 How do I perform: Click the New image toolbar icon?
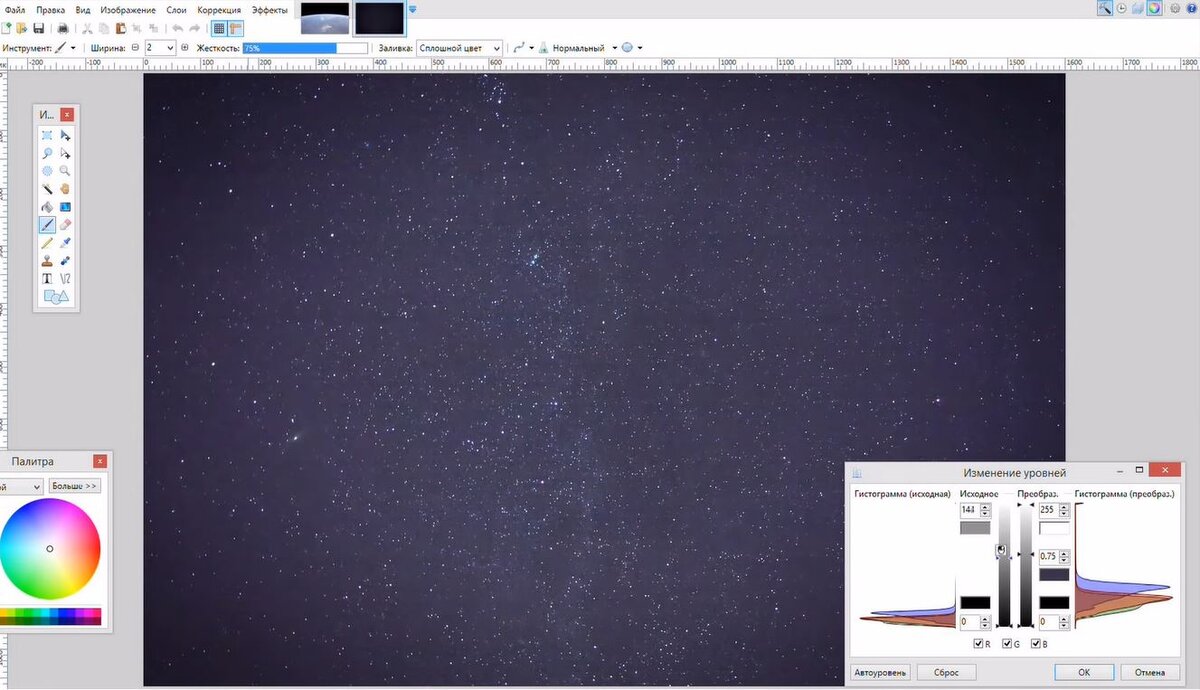[6, 28]
